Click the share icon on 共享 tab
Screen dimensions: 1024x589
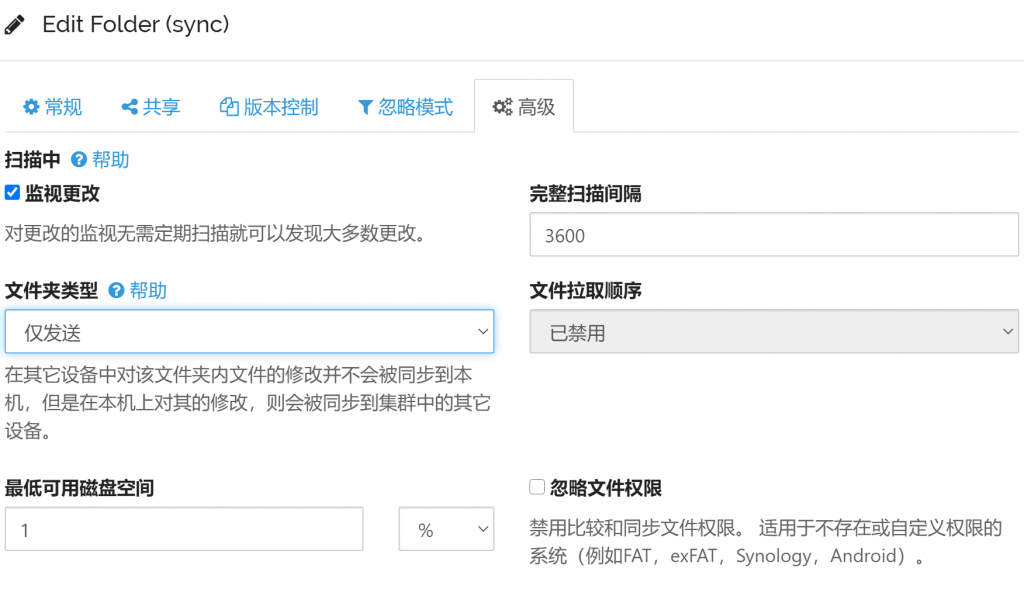click(x=129, y=106)
